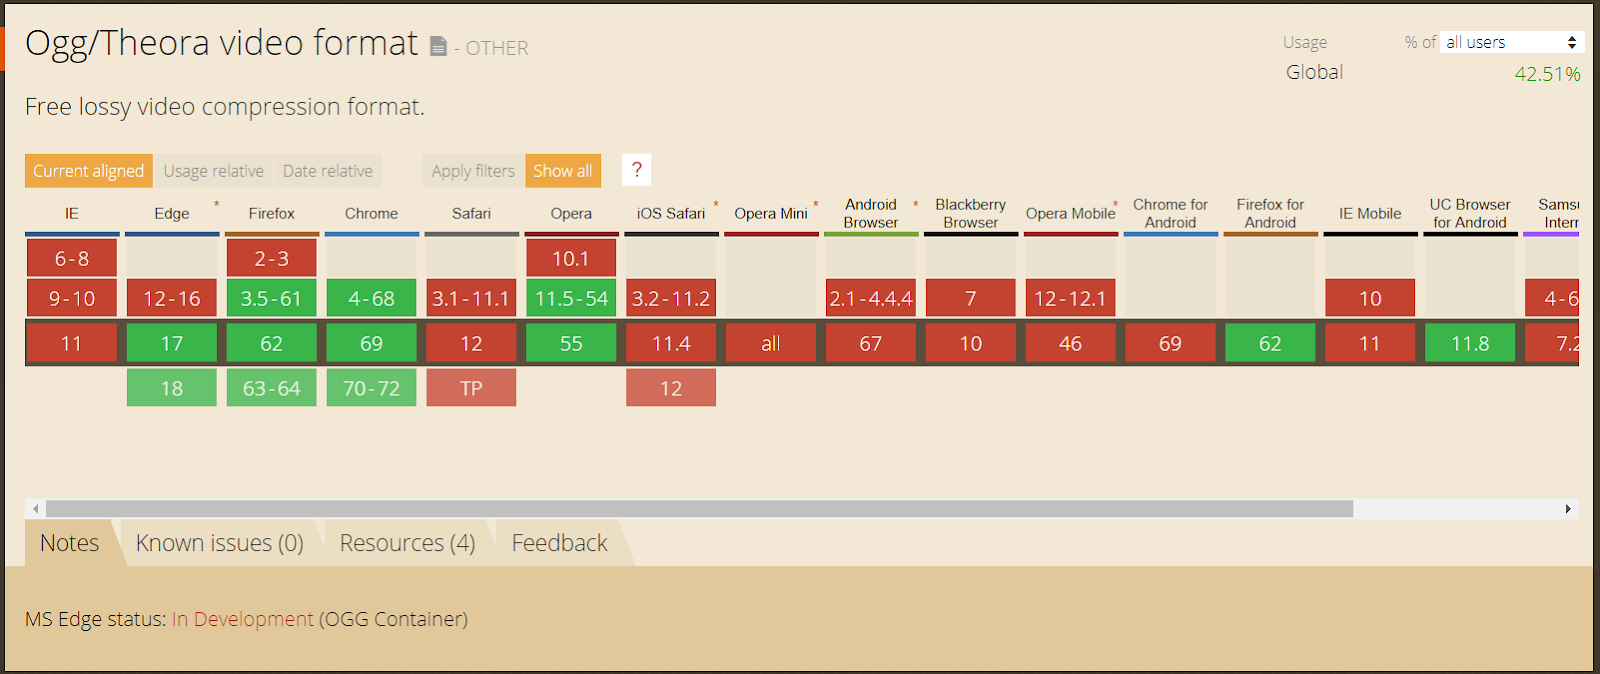Select the Blackberry Browser 10 cell
1600x674 pixels.
[971, 343]
